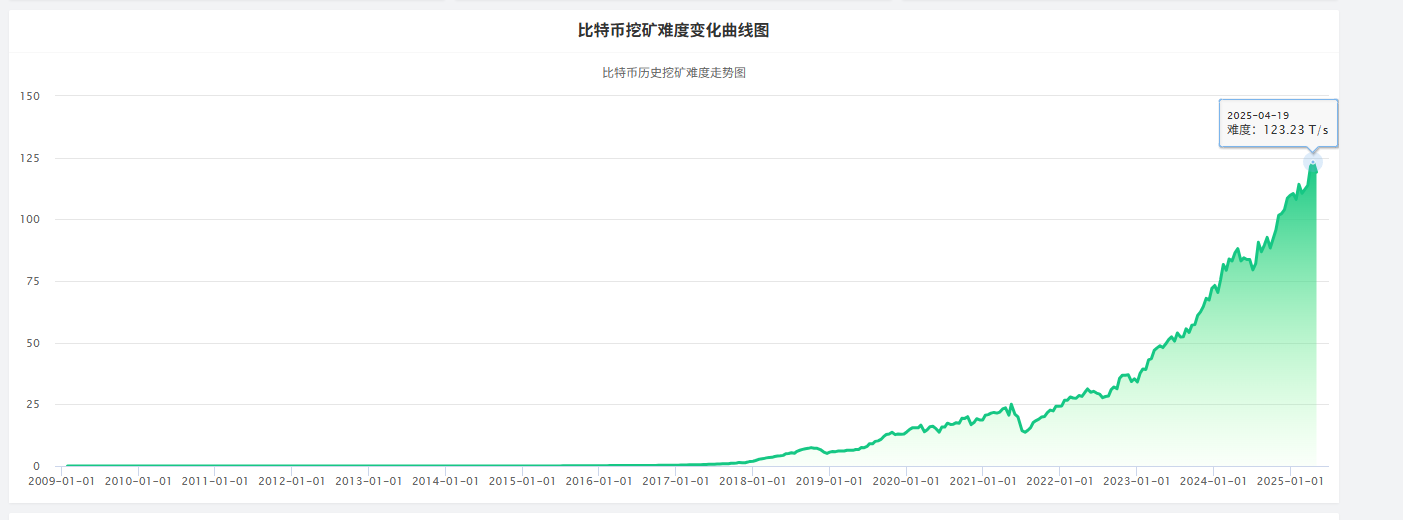Click the tooltip showing 难度: 123.23 T/s

(1278, 123)
